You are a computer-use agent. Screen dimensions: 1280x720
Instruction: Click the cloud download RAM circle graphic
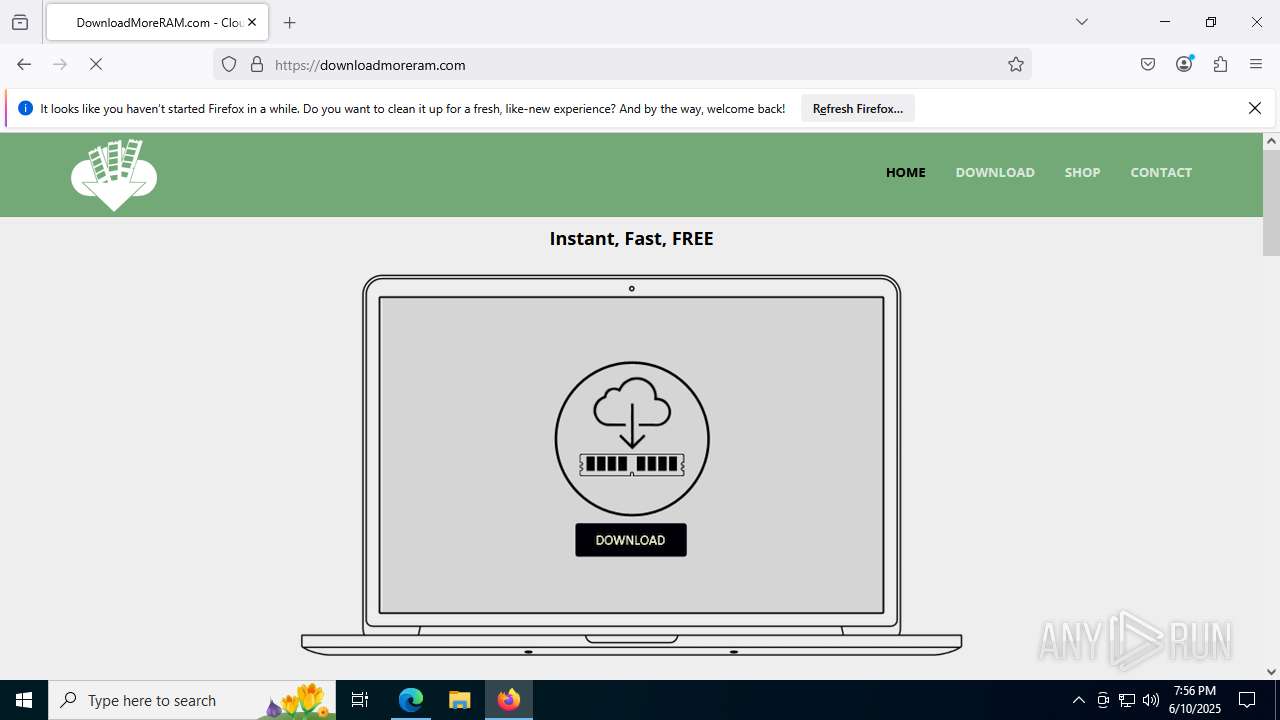click(x=632, y=438)
